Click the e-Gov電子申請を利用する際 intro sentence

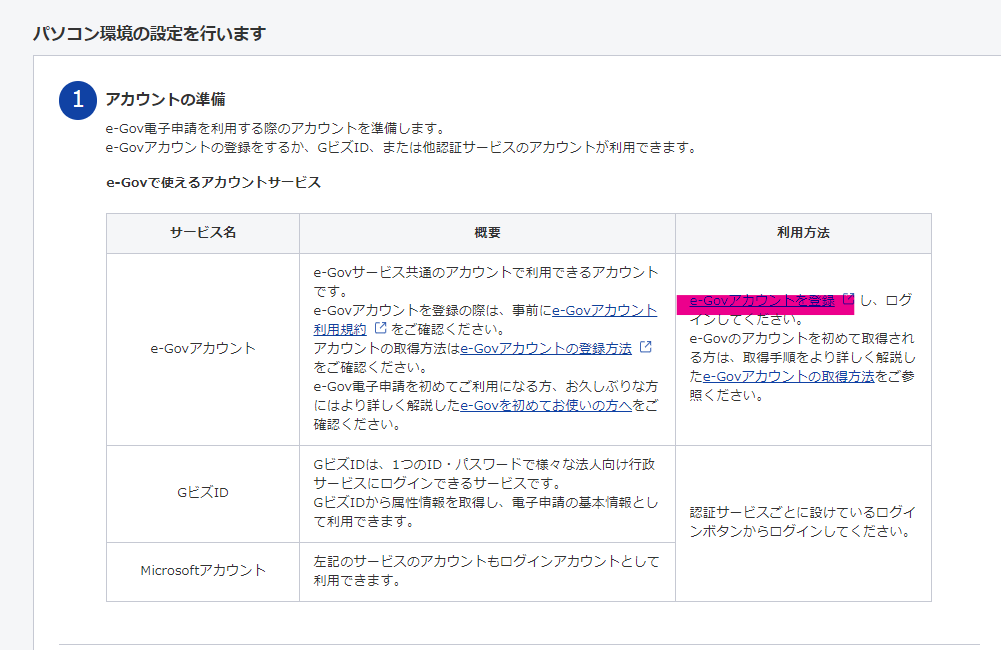(x=275, y=128)
